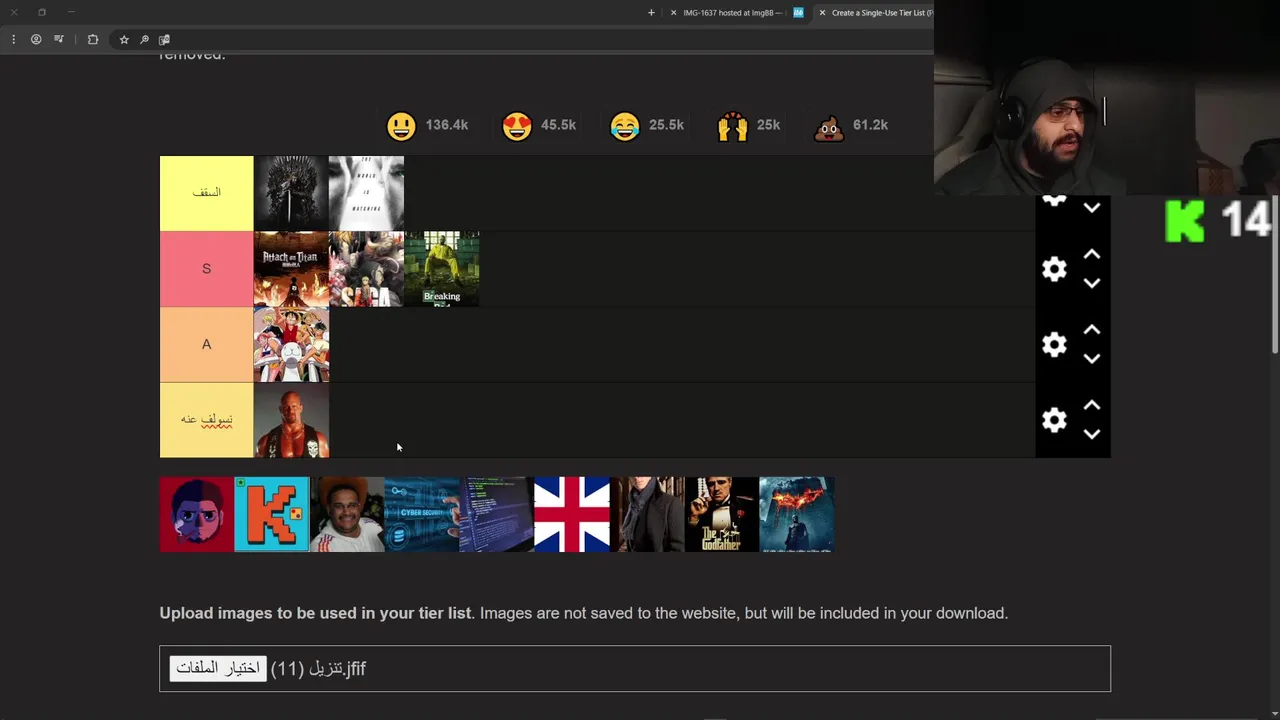The width and height of the screenshot is (1280, 720).
Task: Select the Cyber Security image in pool
Action: pyautogui.click(x=422, y=514)
